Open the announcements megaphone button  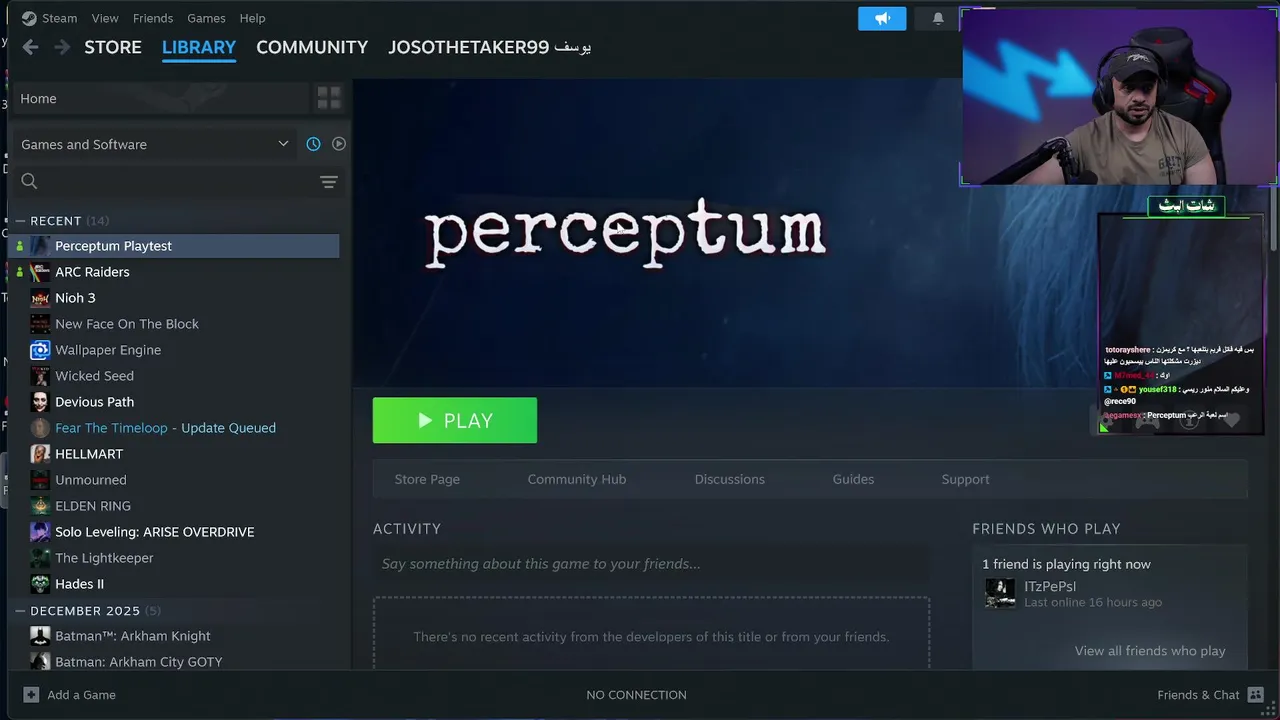(x=882, y=18)
